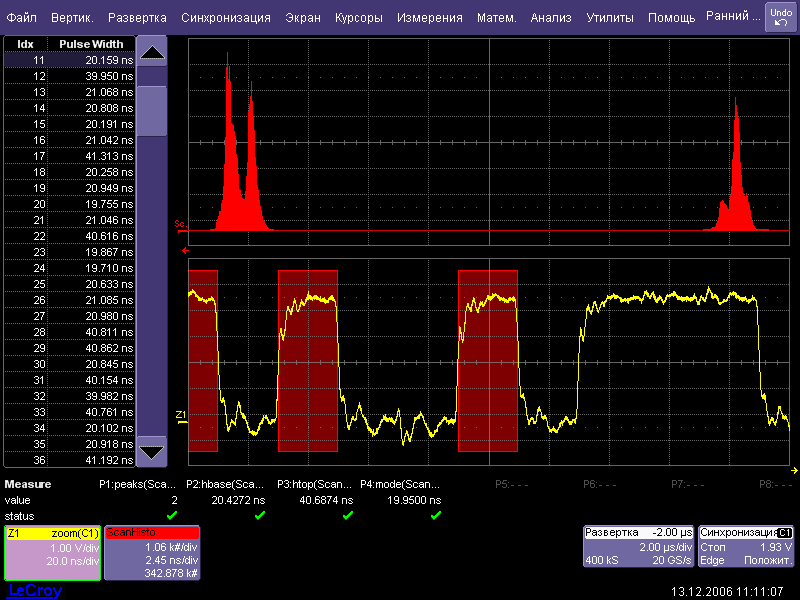Click the Undo button
The image size is (800, 600).
781,17
